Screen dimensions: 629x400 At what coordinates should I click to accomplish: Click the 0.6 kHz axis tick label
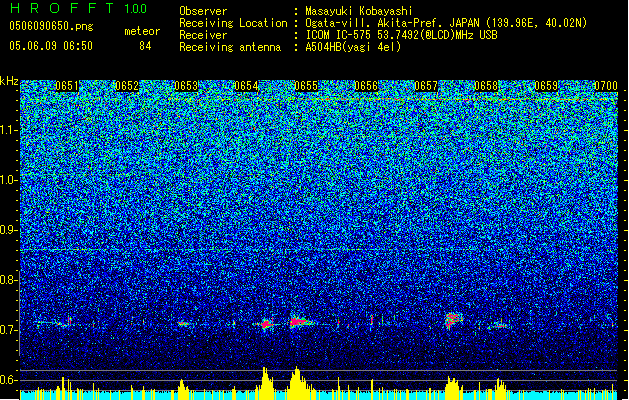point(9,380)
